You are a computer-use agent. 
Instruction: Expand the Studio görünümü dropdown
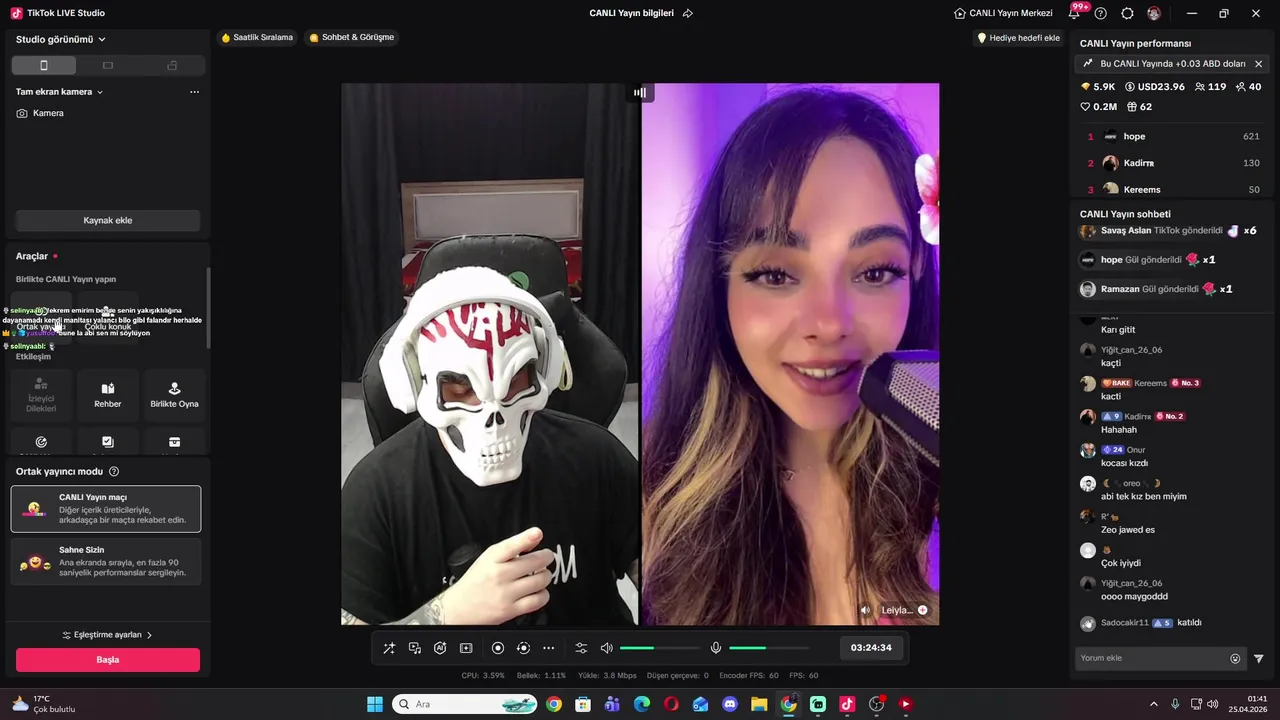click(x=61, y=39)
